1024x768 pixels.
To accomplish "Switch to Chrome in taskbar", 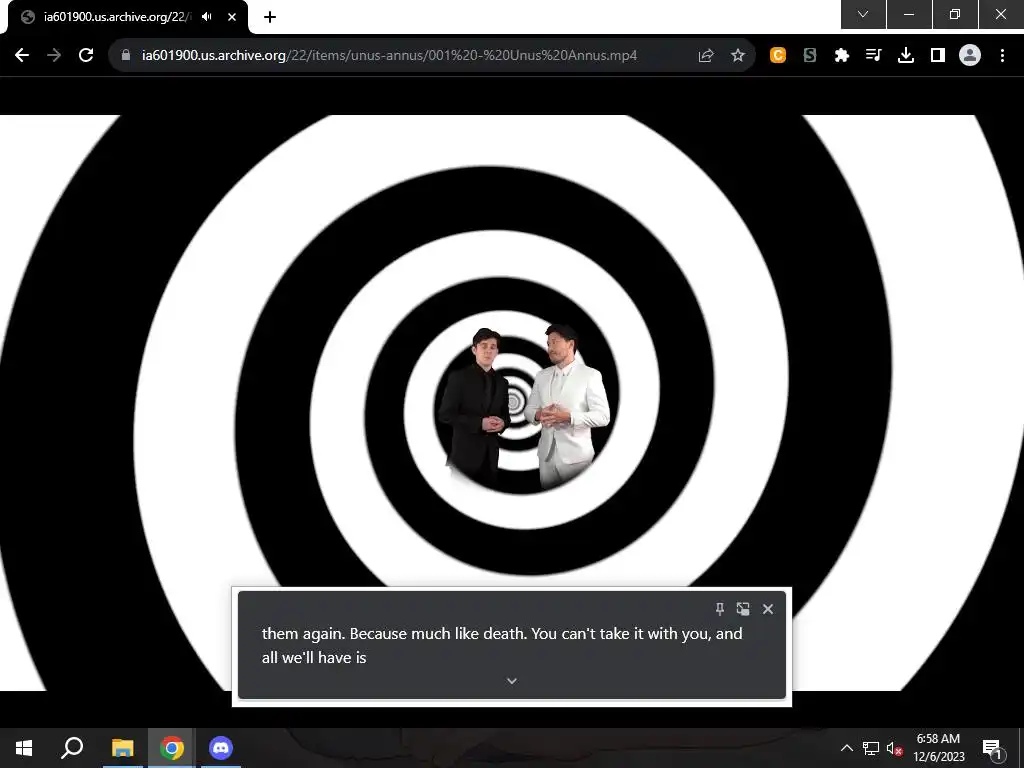I will coord(172,748).
